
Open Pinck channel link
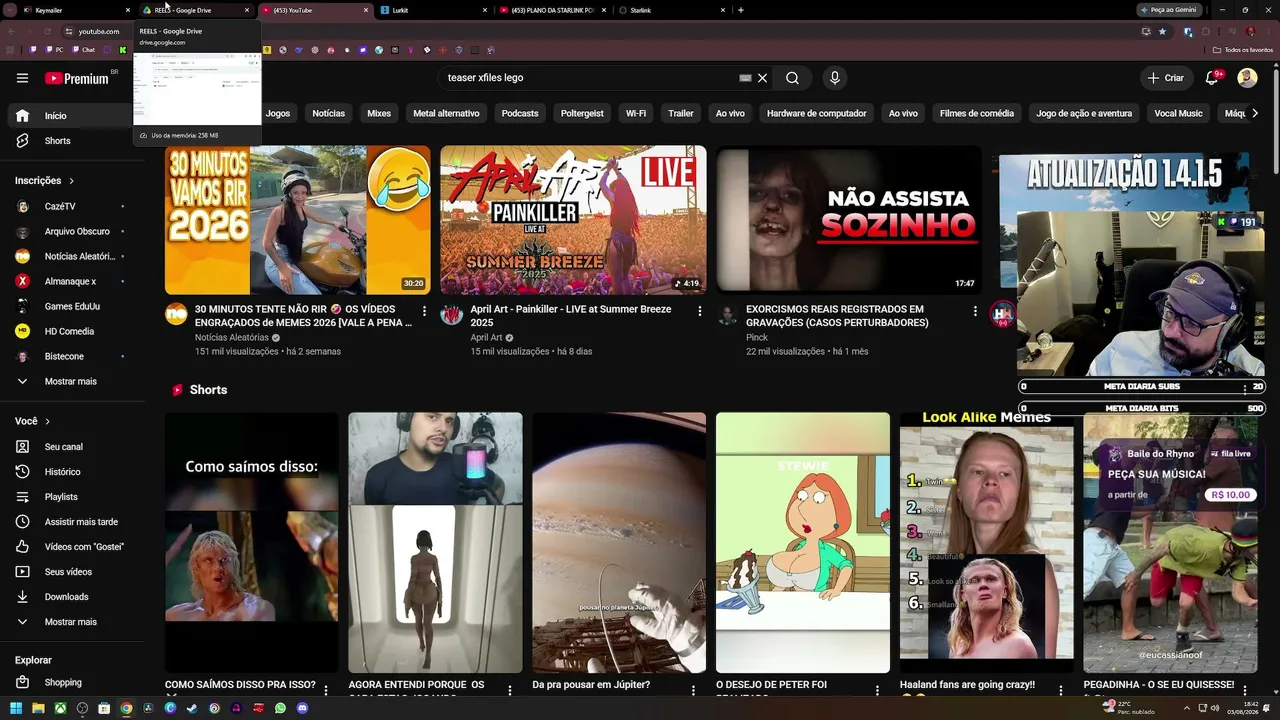[757, 338]
